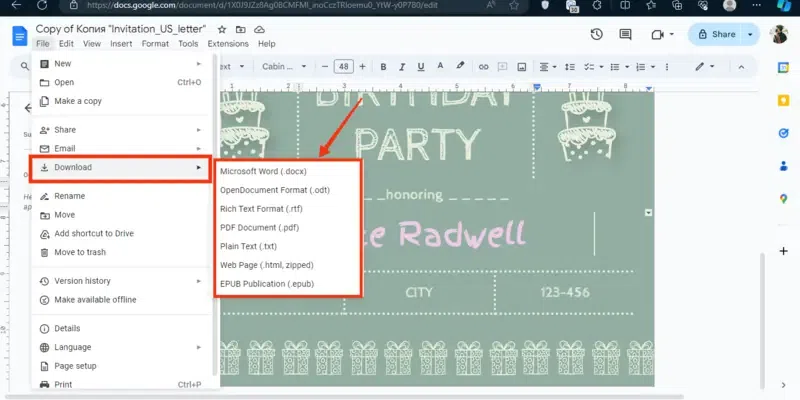Image resolution: width=800 pixels, height=400 pixels.
Task: Refresh the browser page
Action: point(42,5)
